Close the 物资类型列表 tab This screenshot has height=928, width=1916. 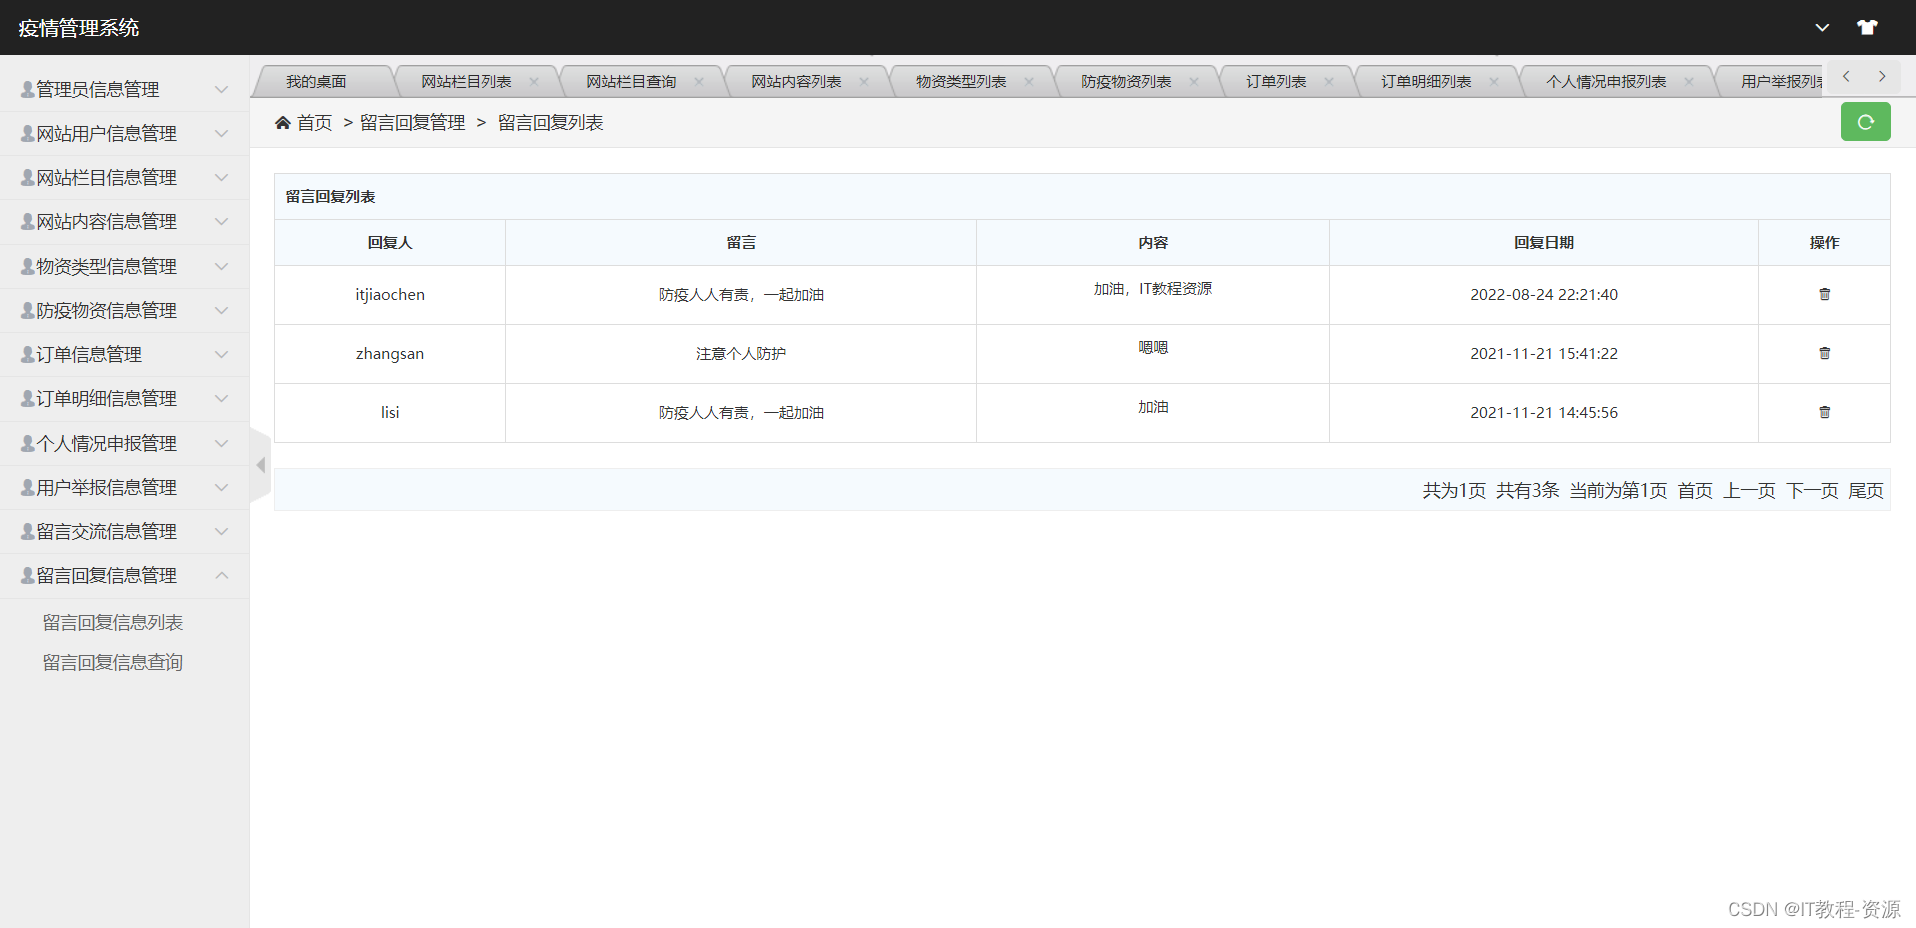pos(1029,82)
